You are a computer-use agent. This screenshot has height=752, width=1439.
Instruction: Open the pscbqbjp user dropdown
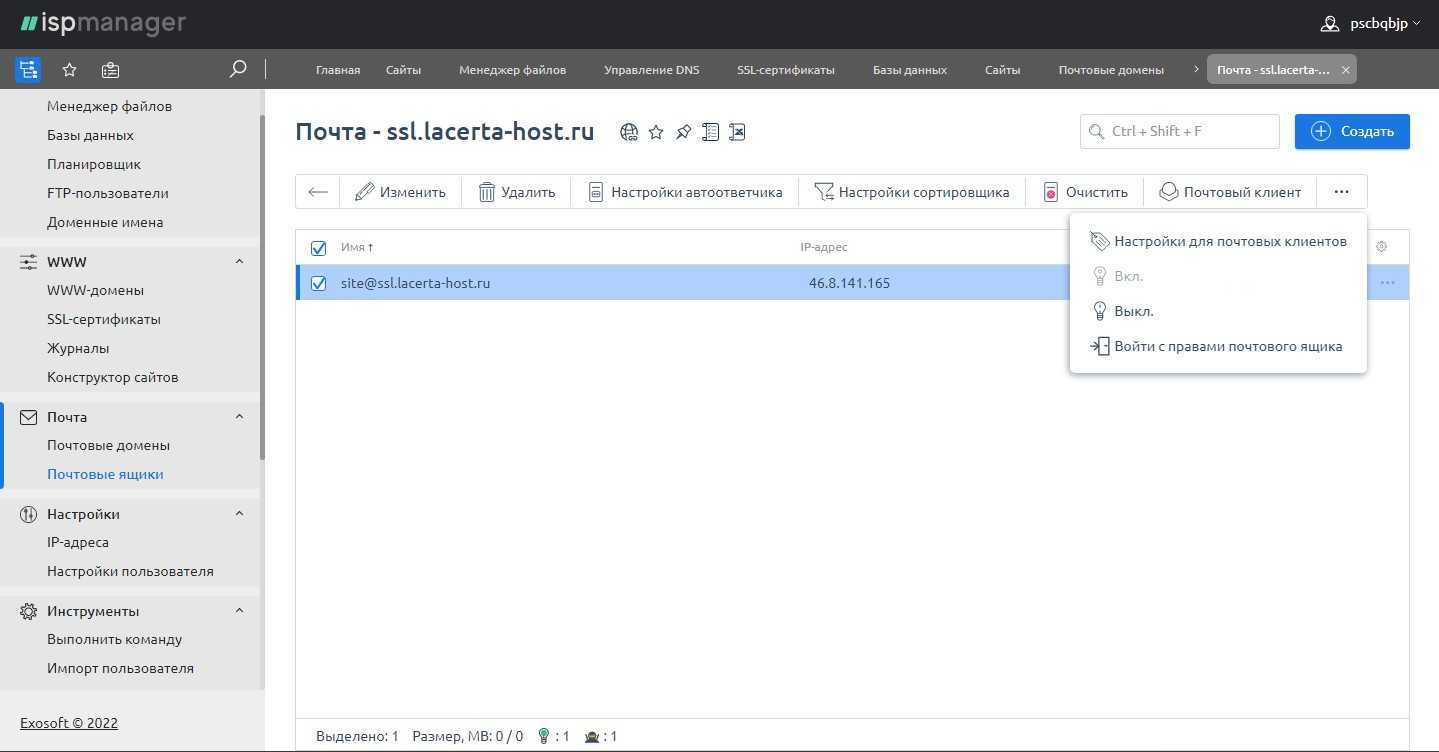tap(1370, 23)
